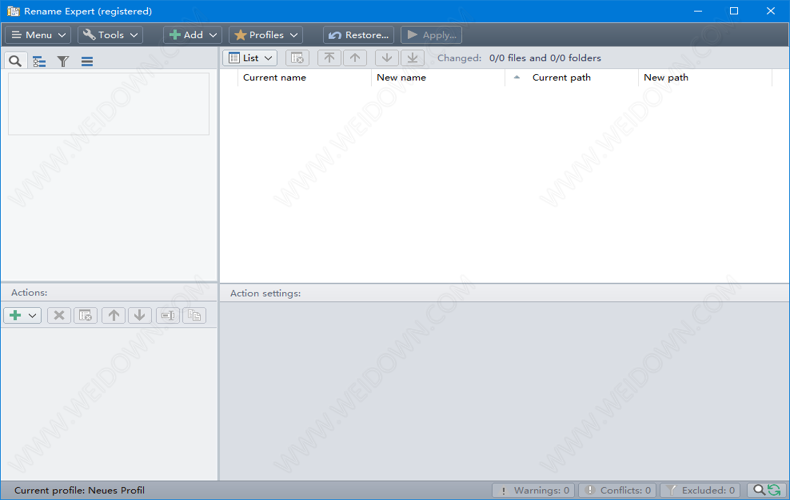Sort by New name column
Viewport: 790px width, 500px height.
click(438, 78)
